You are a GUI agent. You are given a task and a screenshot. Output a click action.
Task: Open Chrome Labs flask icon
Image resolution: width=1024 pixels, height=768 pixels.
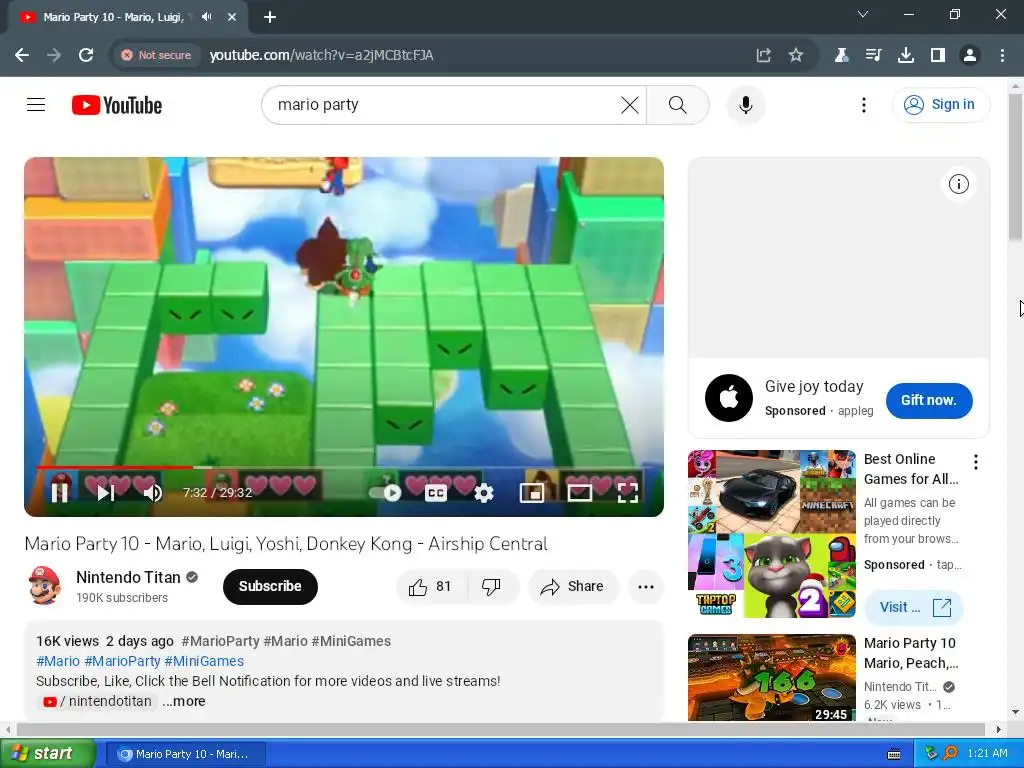pyautogui.click(x=842, y=55)
